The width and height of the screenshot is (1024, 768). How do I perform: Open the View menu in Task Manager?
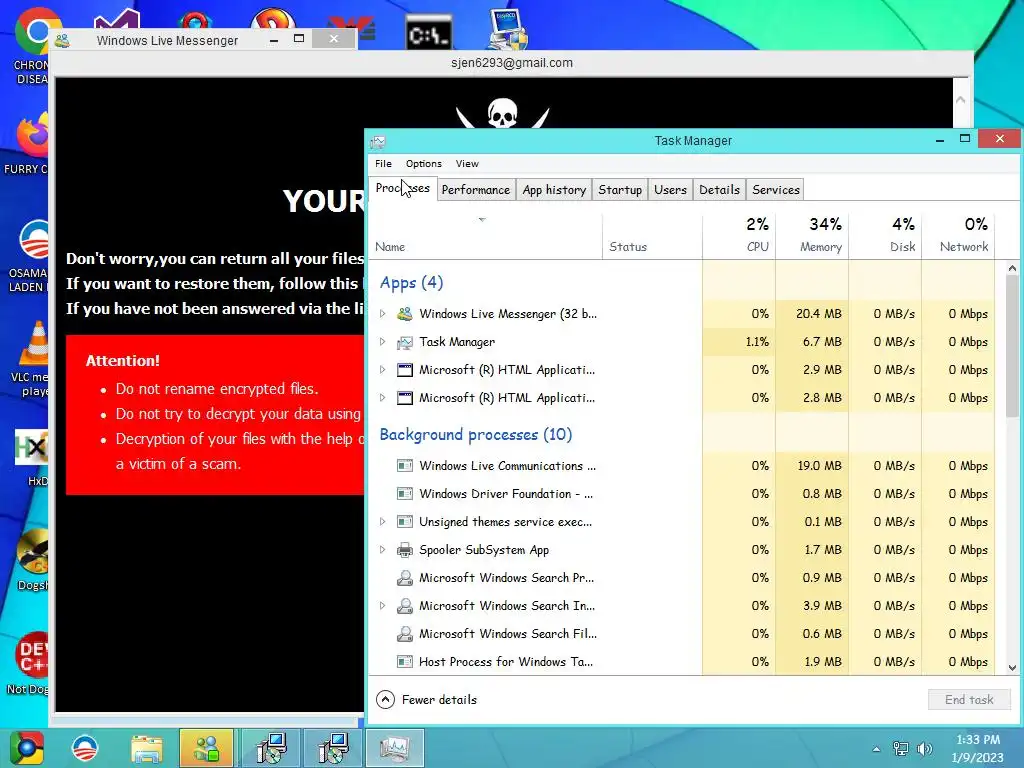click(467, 163)
